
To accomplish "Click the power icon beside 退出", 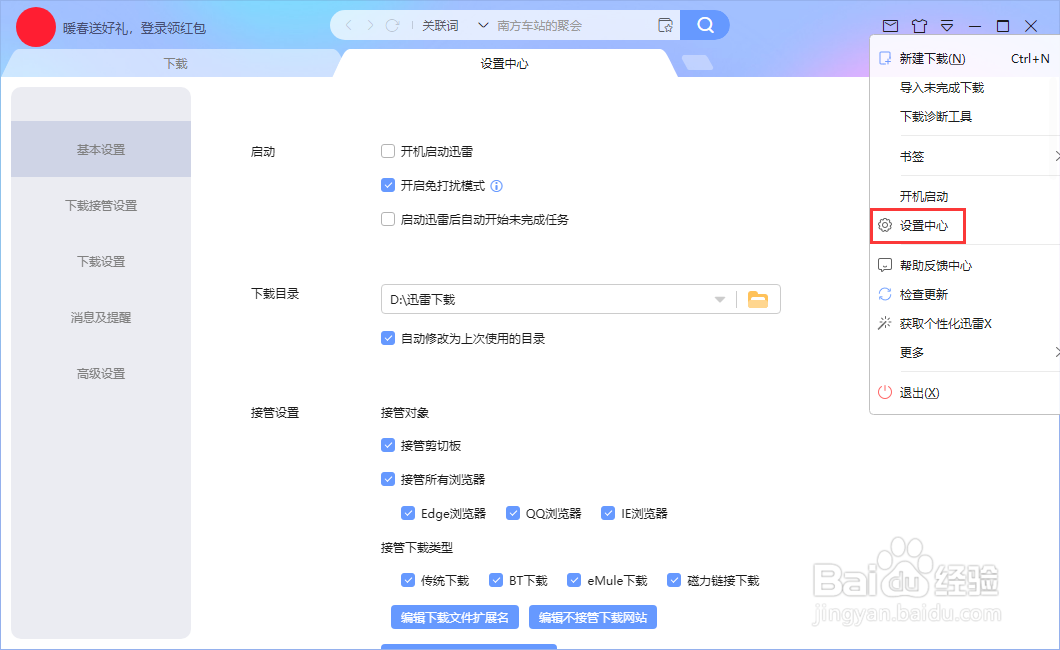I will point(885,392).
